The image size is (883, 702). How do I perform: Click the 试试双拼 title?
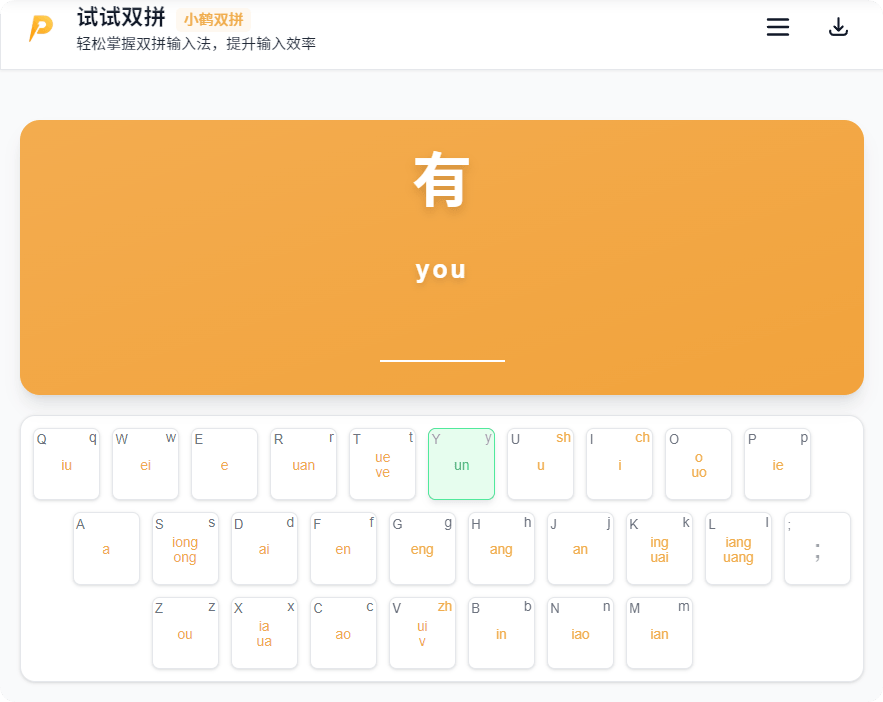click(121, 18)
